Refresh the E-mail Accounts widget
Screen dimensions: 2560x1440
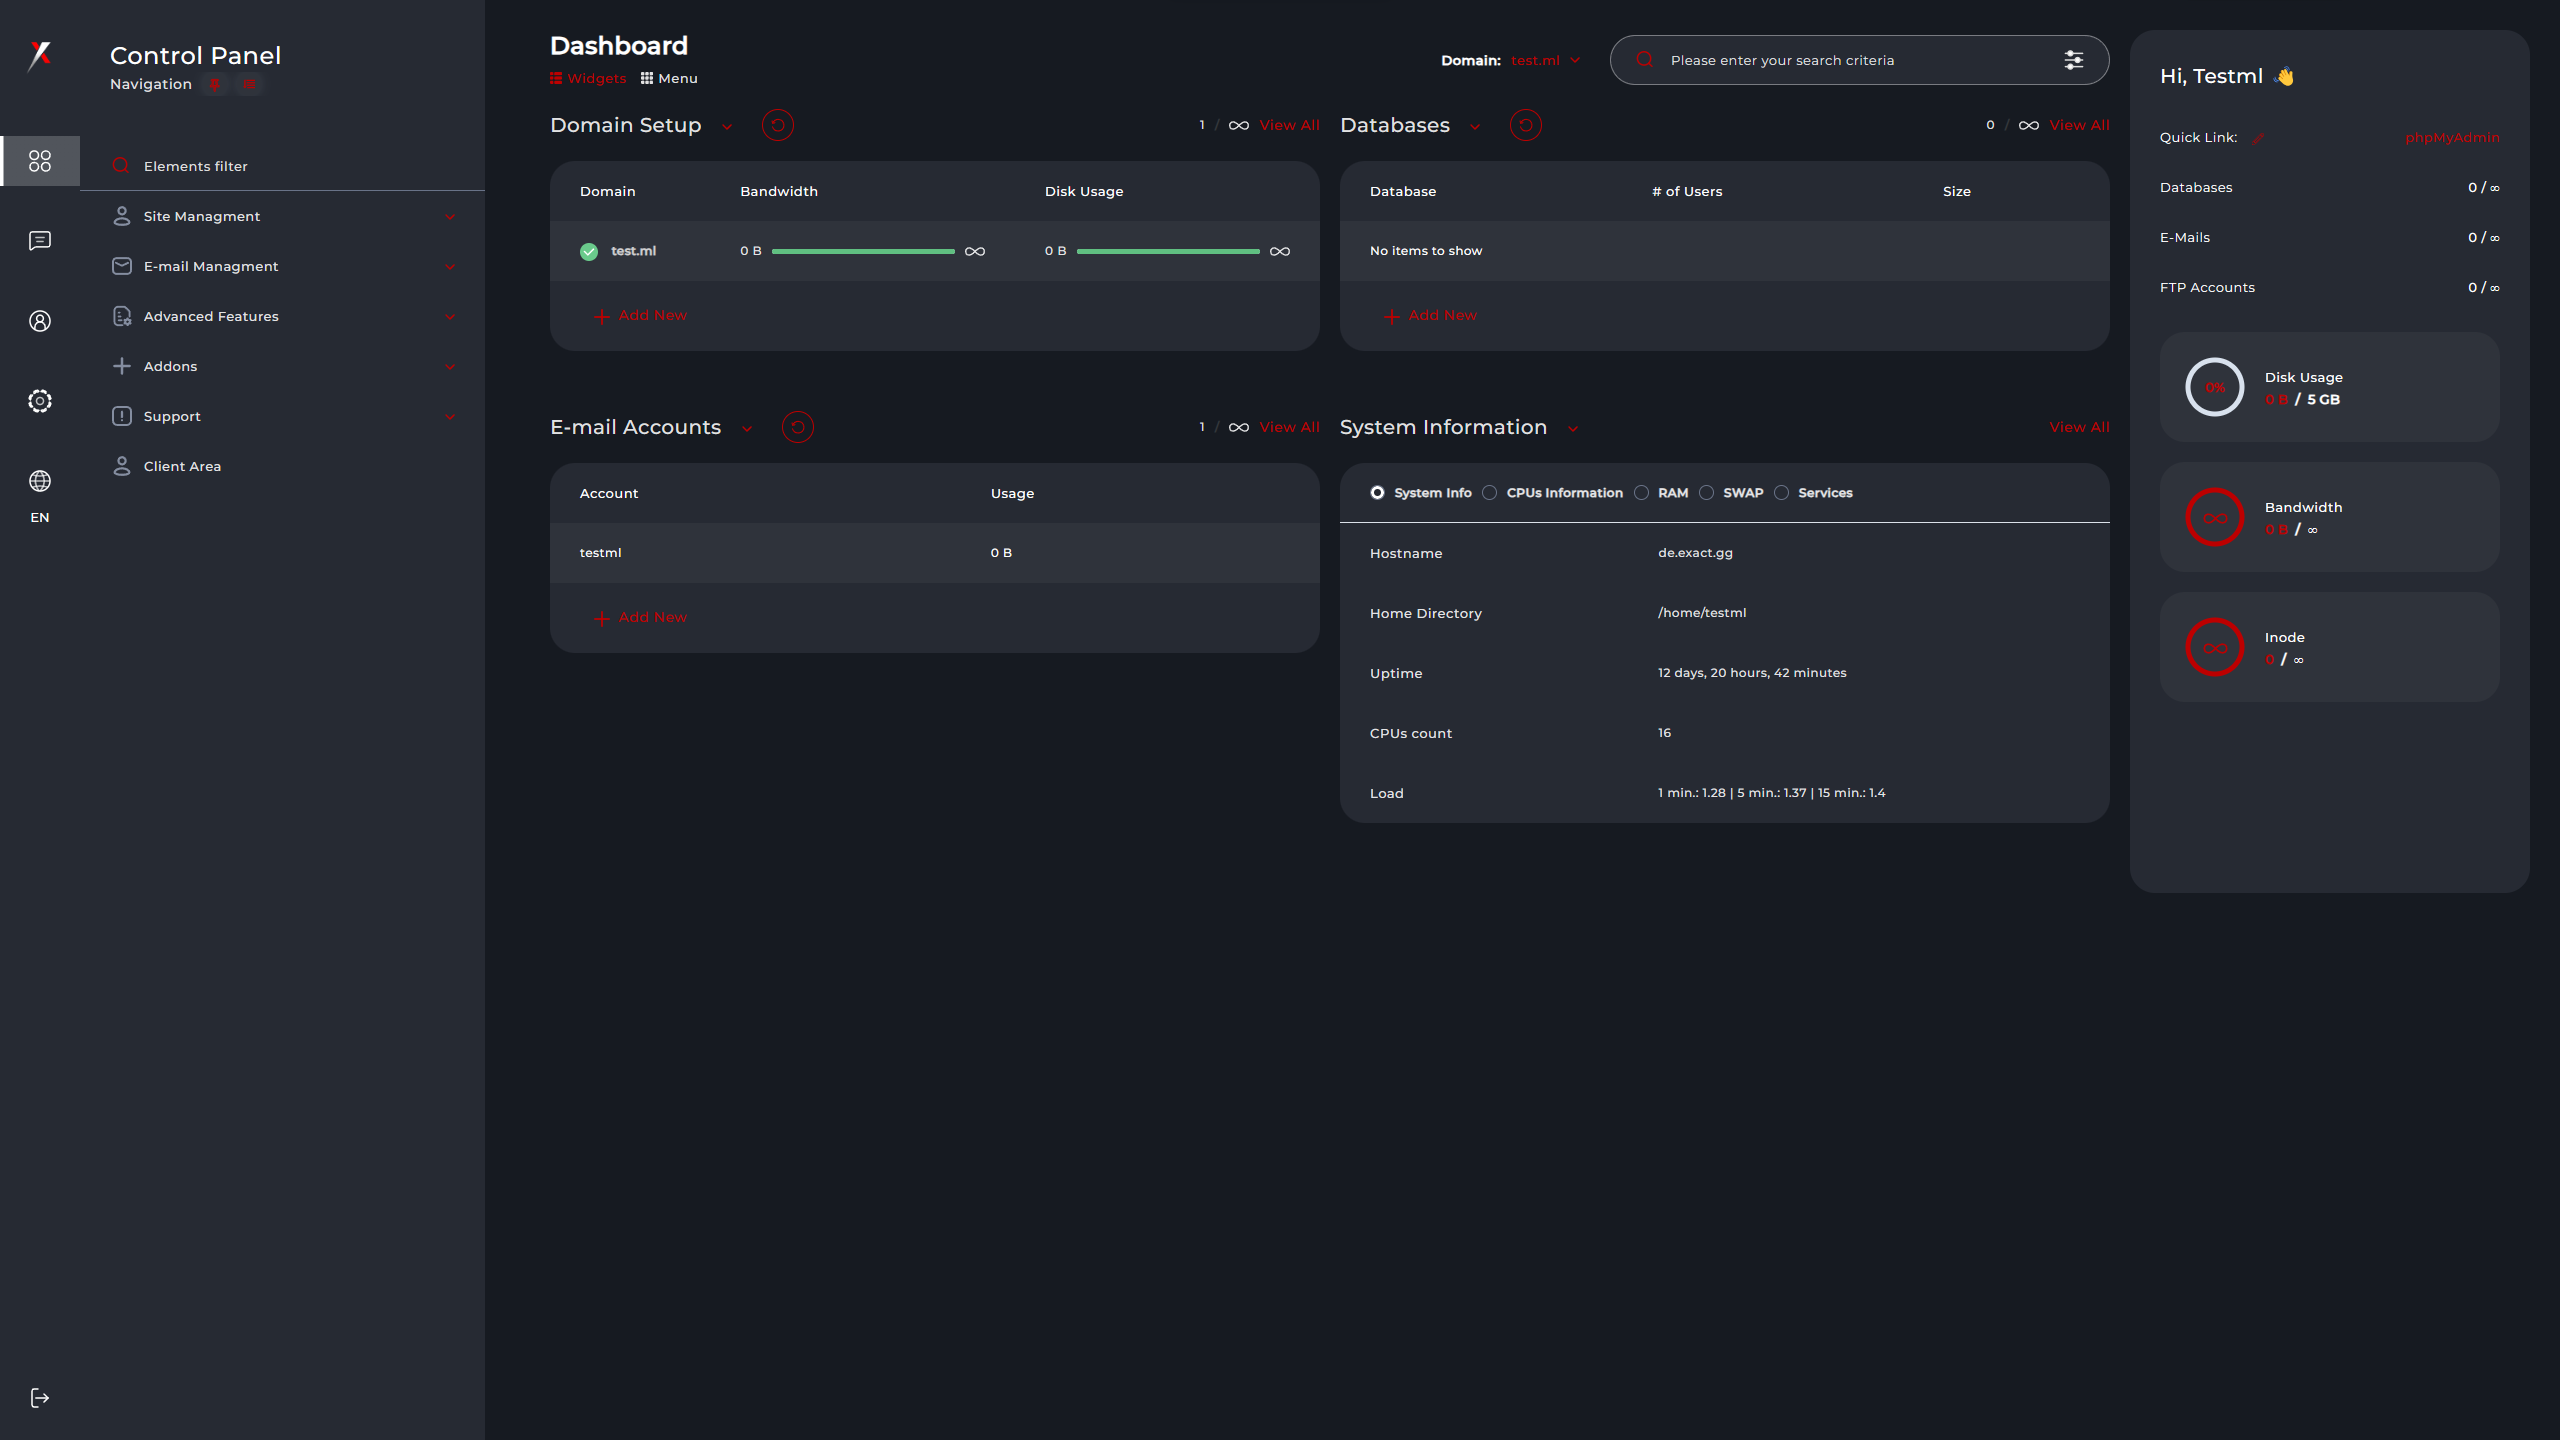pyautogui.click(x=798, y=427)
